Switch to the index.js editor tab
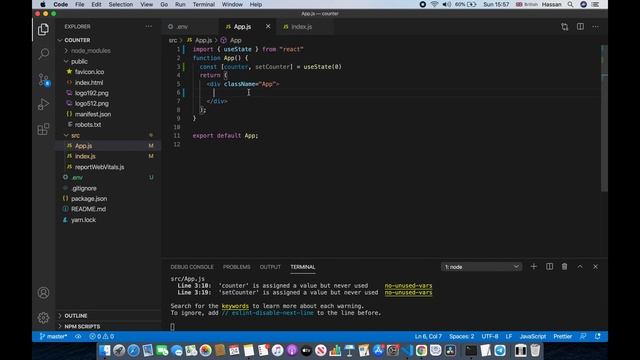 click(x=302, y=27)
